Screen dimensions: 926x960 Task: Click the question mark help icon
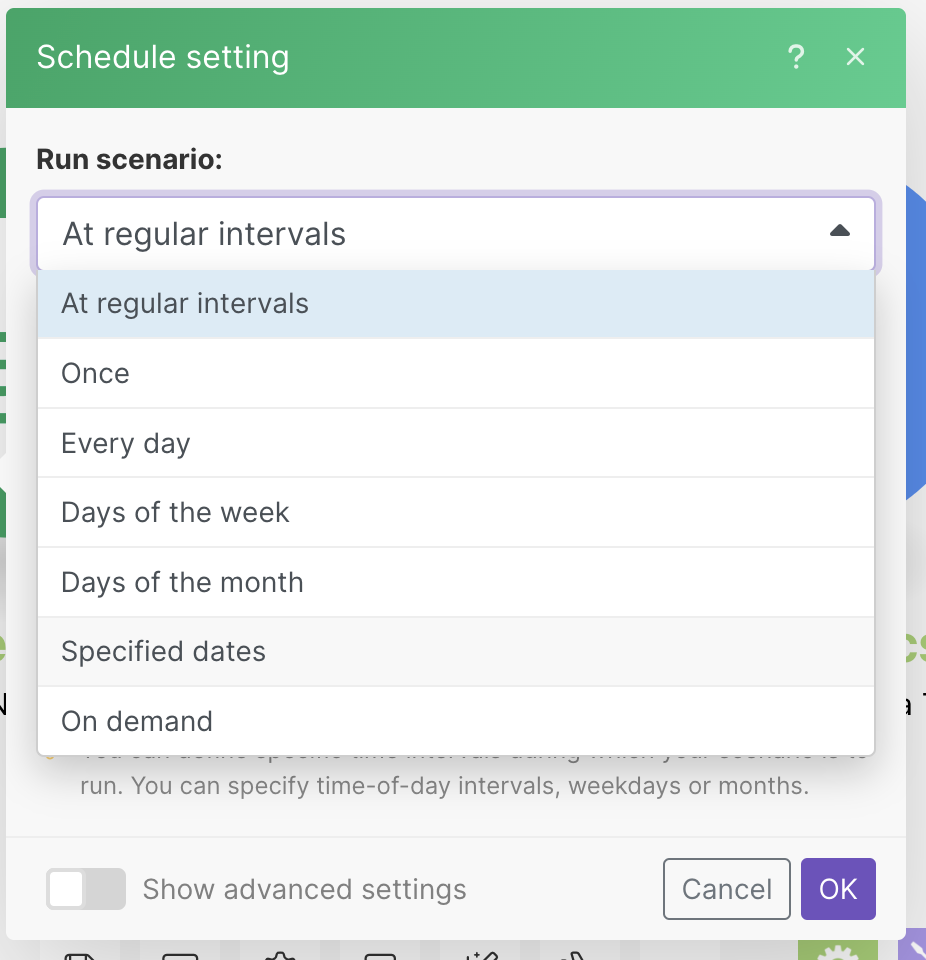[796, 57]
